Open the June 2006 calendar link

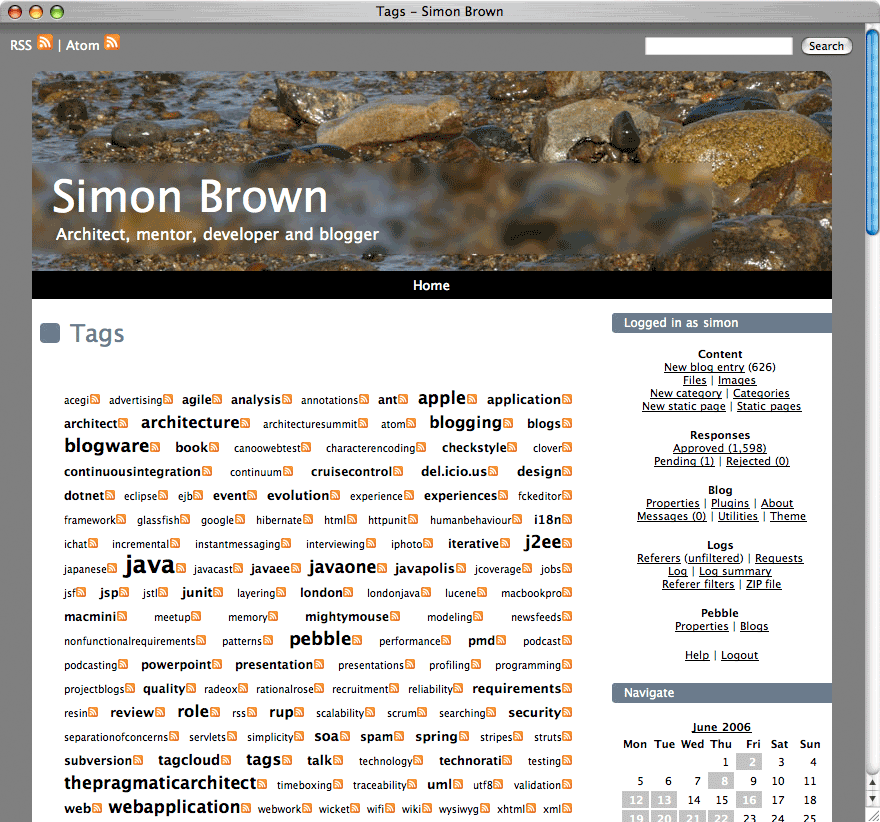[720, 727]
